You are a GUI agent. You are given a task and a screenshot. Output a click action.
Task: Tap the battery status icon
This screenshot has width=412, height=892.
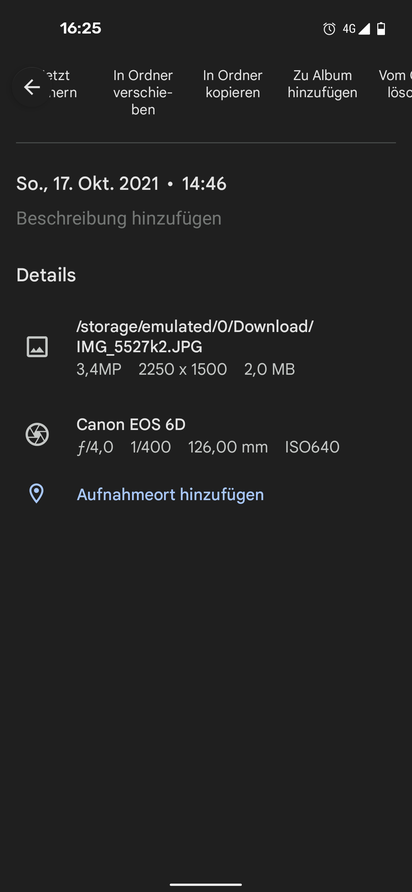click(x=381, y=29)
